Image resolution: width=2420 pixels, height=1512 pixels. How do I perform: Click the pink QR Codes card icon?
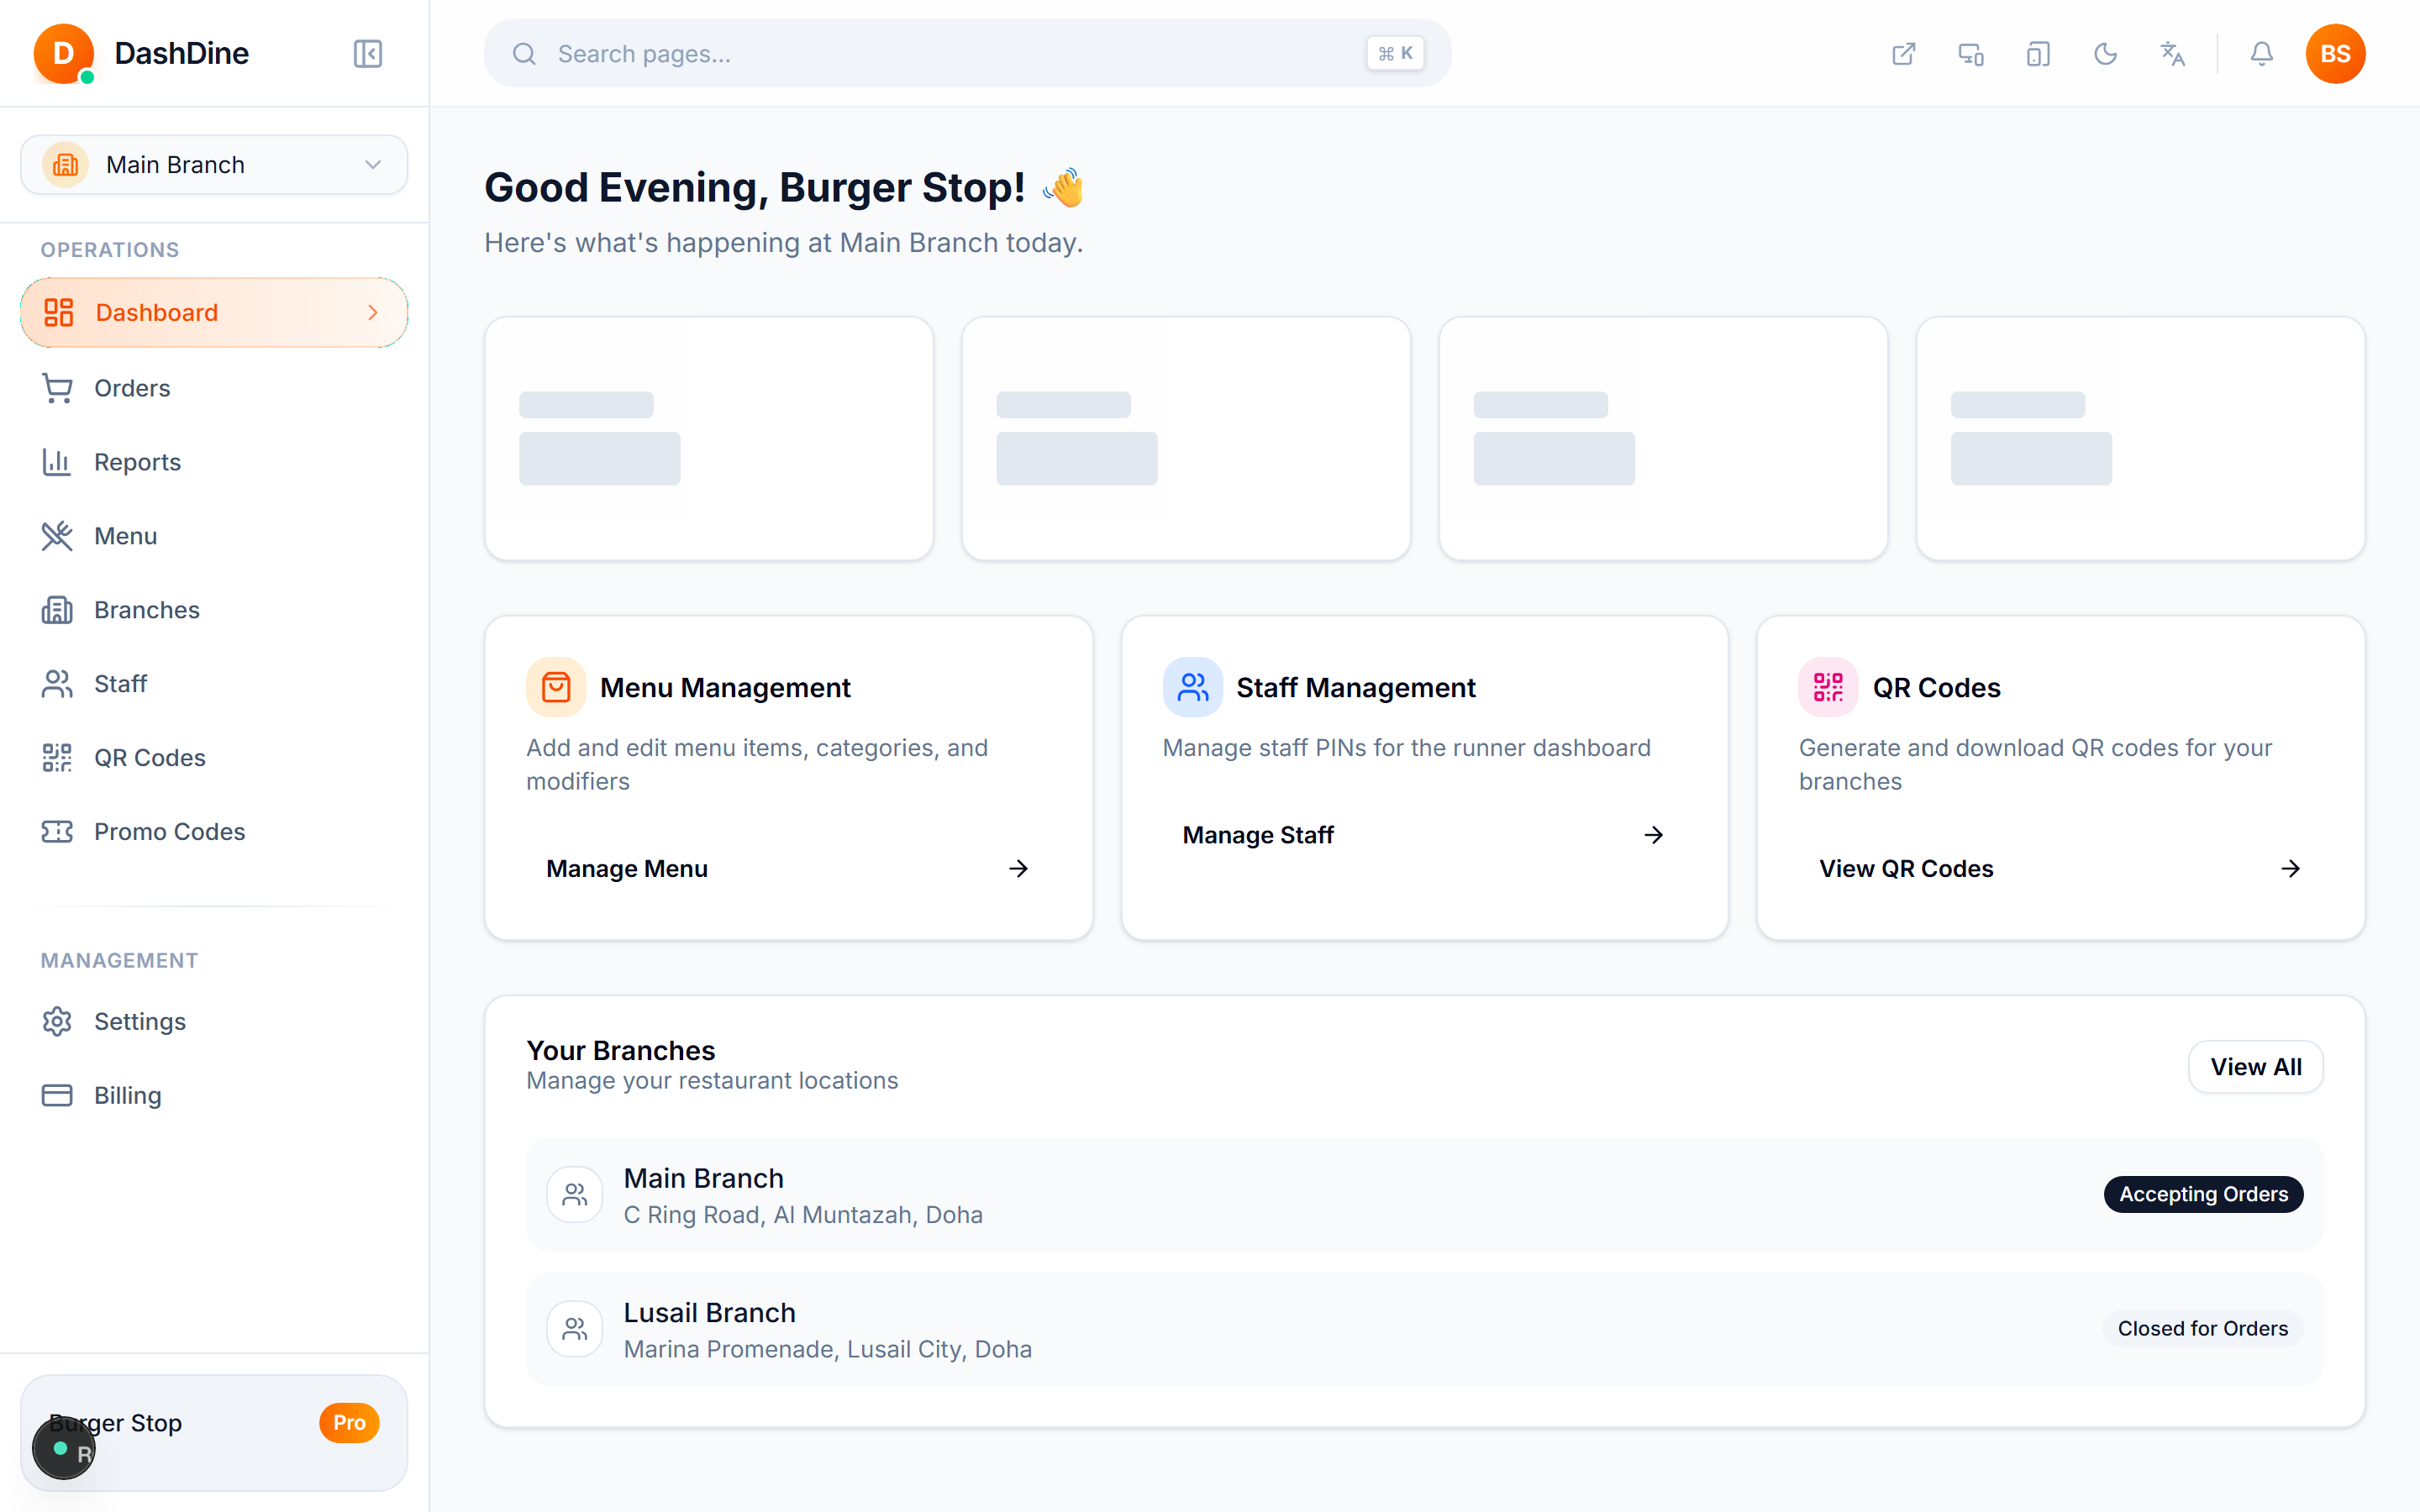tap(1828, 687)
